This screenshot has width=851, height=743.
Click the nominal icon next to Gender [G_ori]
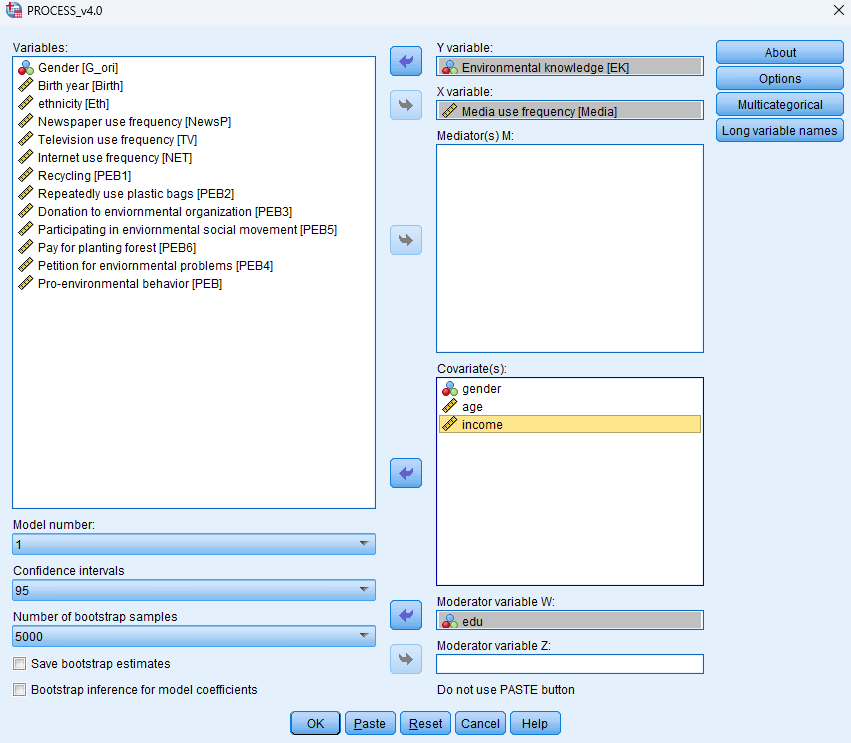pyautogui.click(x=26, y=68)
